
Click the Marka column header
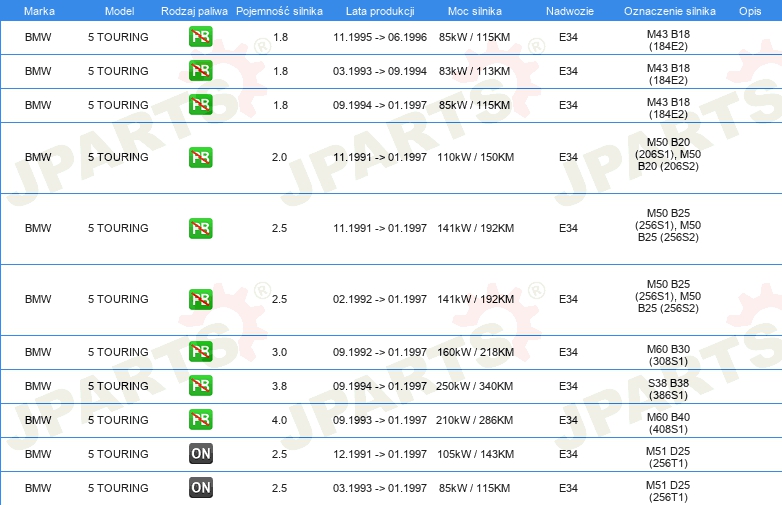pos(39,11)
